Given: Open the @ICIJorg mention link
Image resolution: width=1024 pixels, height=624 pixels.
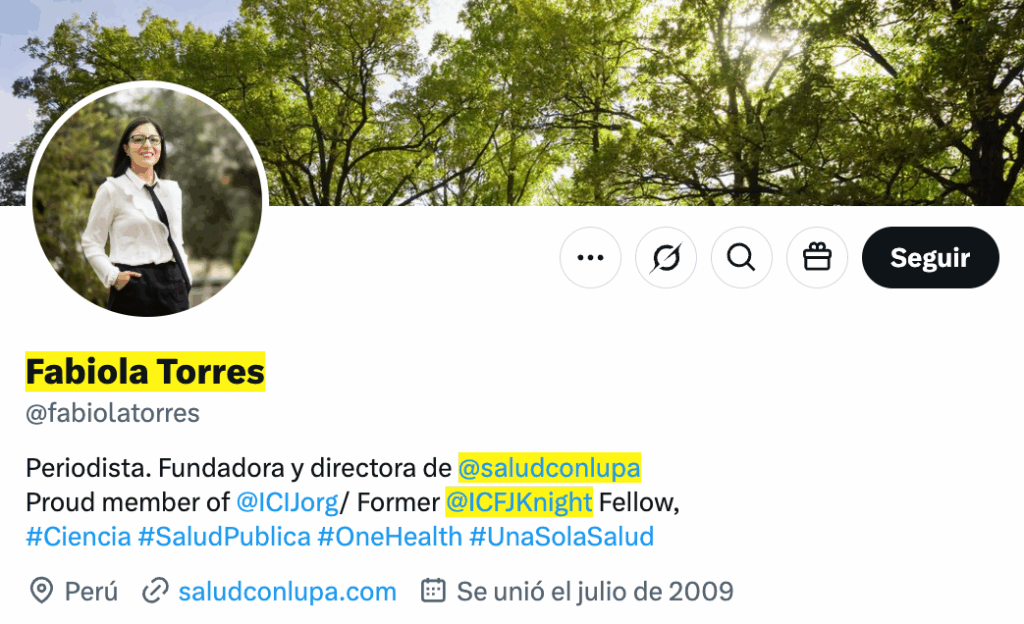Looking at the screenshot, I should pyautogui.click(x=287, y=502).
